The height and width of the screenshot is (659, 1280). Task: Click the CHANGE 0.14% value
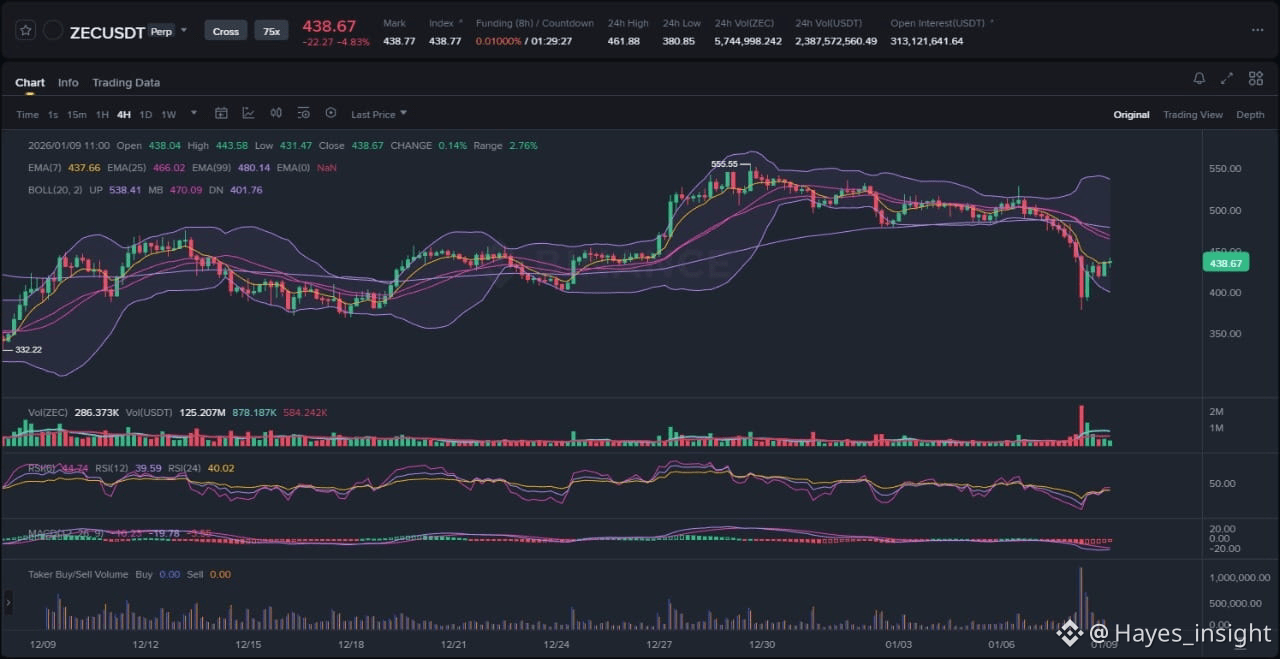point(451,145)
